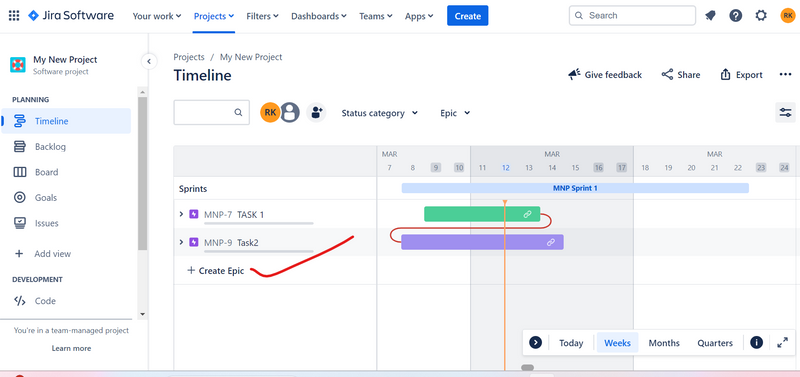
Task: Open the Status category filter dropdown
Action: 380,113
